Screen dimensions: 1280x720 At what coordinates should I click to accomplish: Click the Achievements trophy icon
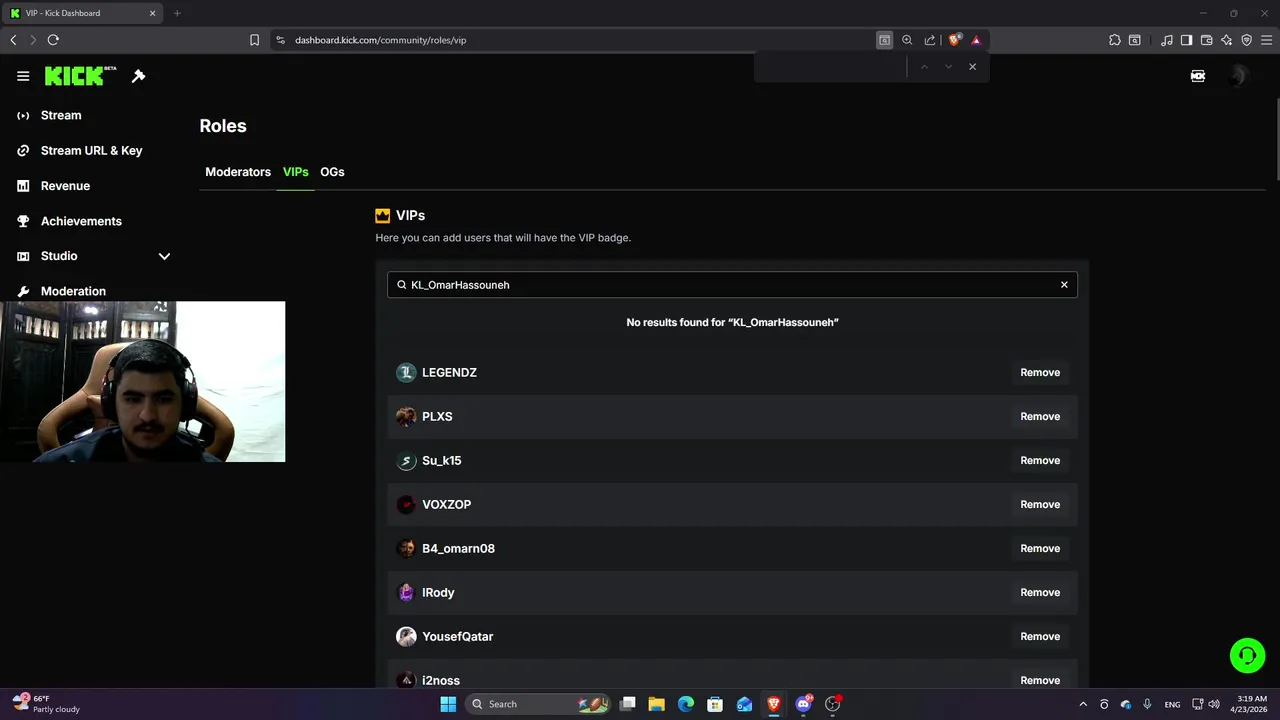tap(23, 221)
